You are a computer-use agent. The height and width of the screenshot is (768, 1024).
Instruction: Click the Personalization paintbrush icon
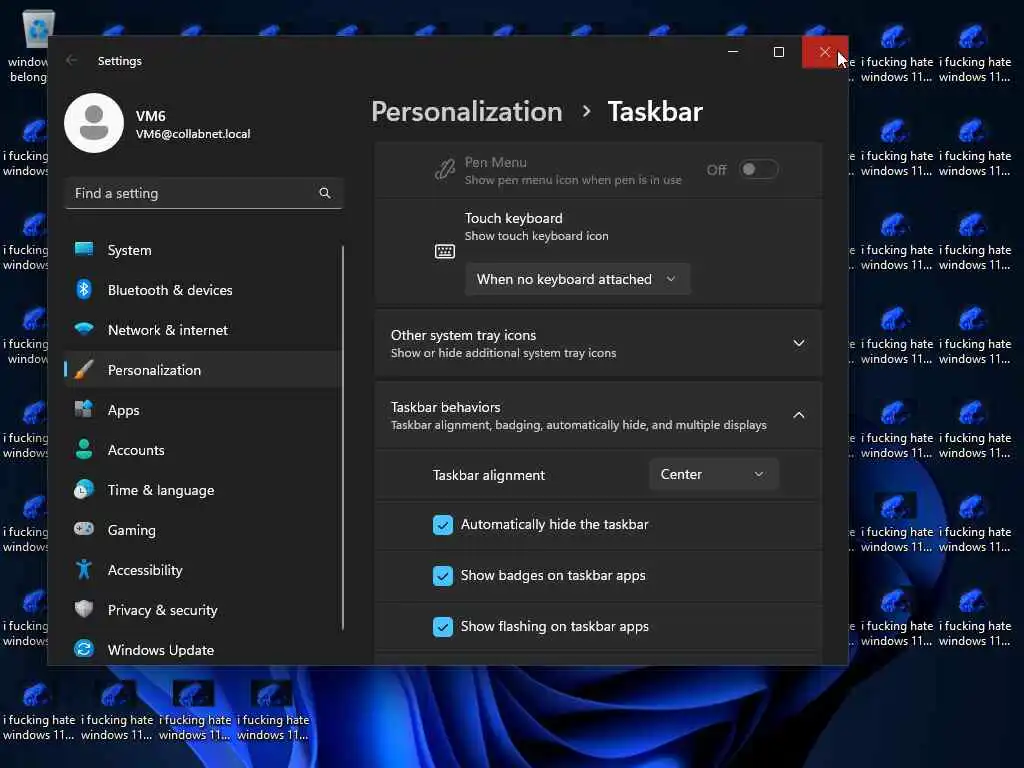click(84, 370)
